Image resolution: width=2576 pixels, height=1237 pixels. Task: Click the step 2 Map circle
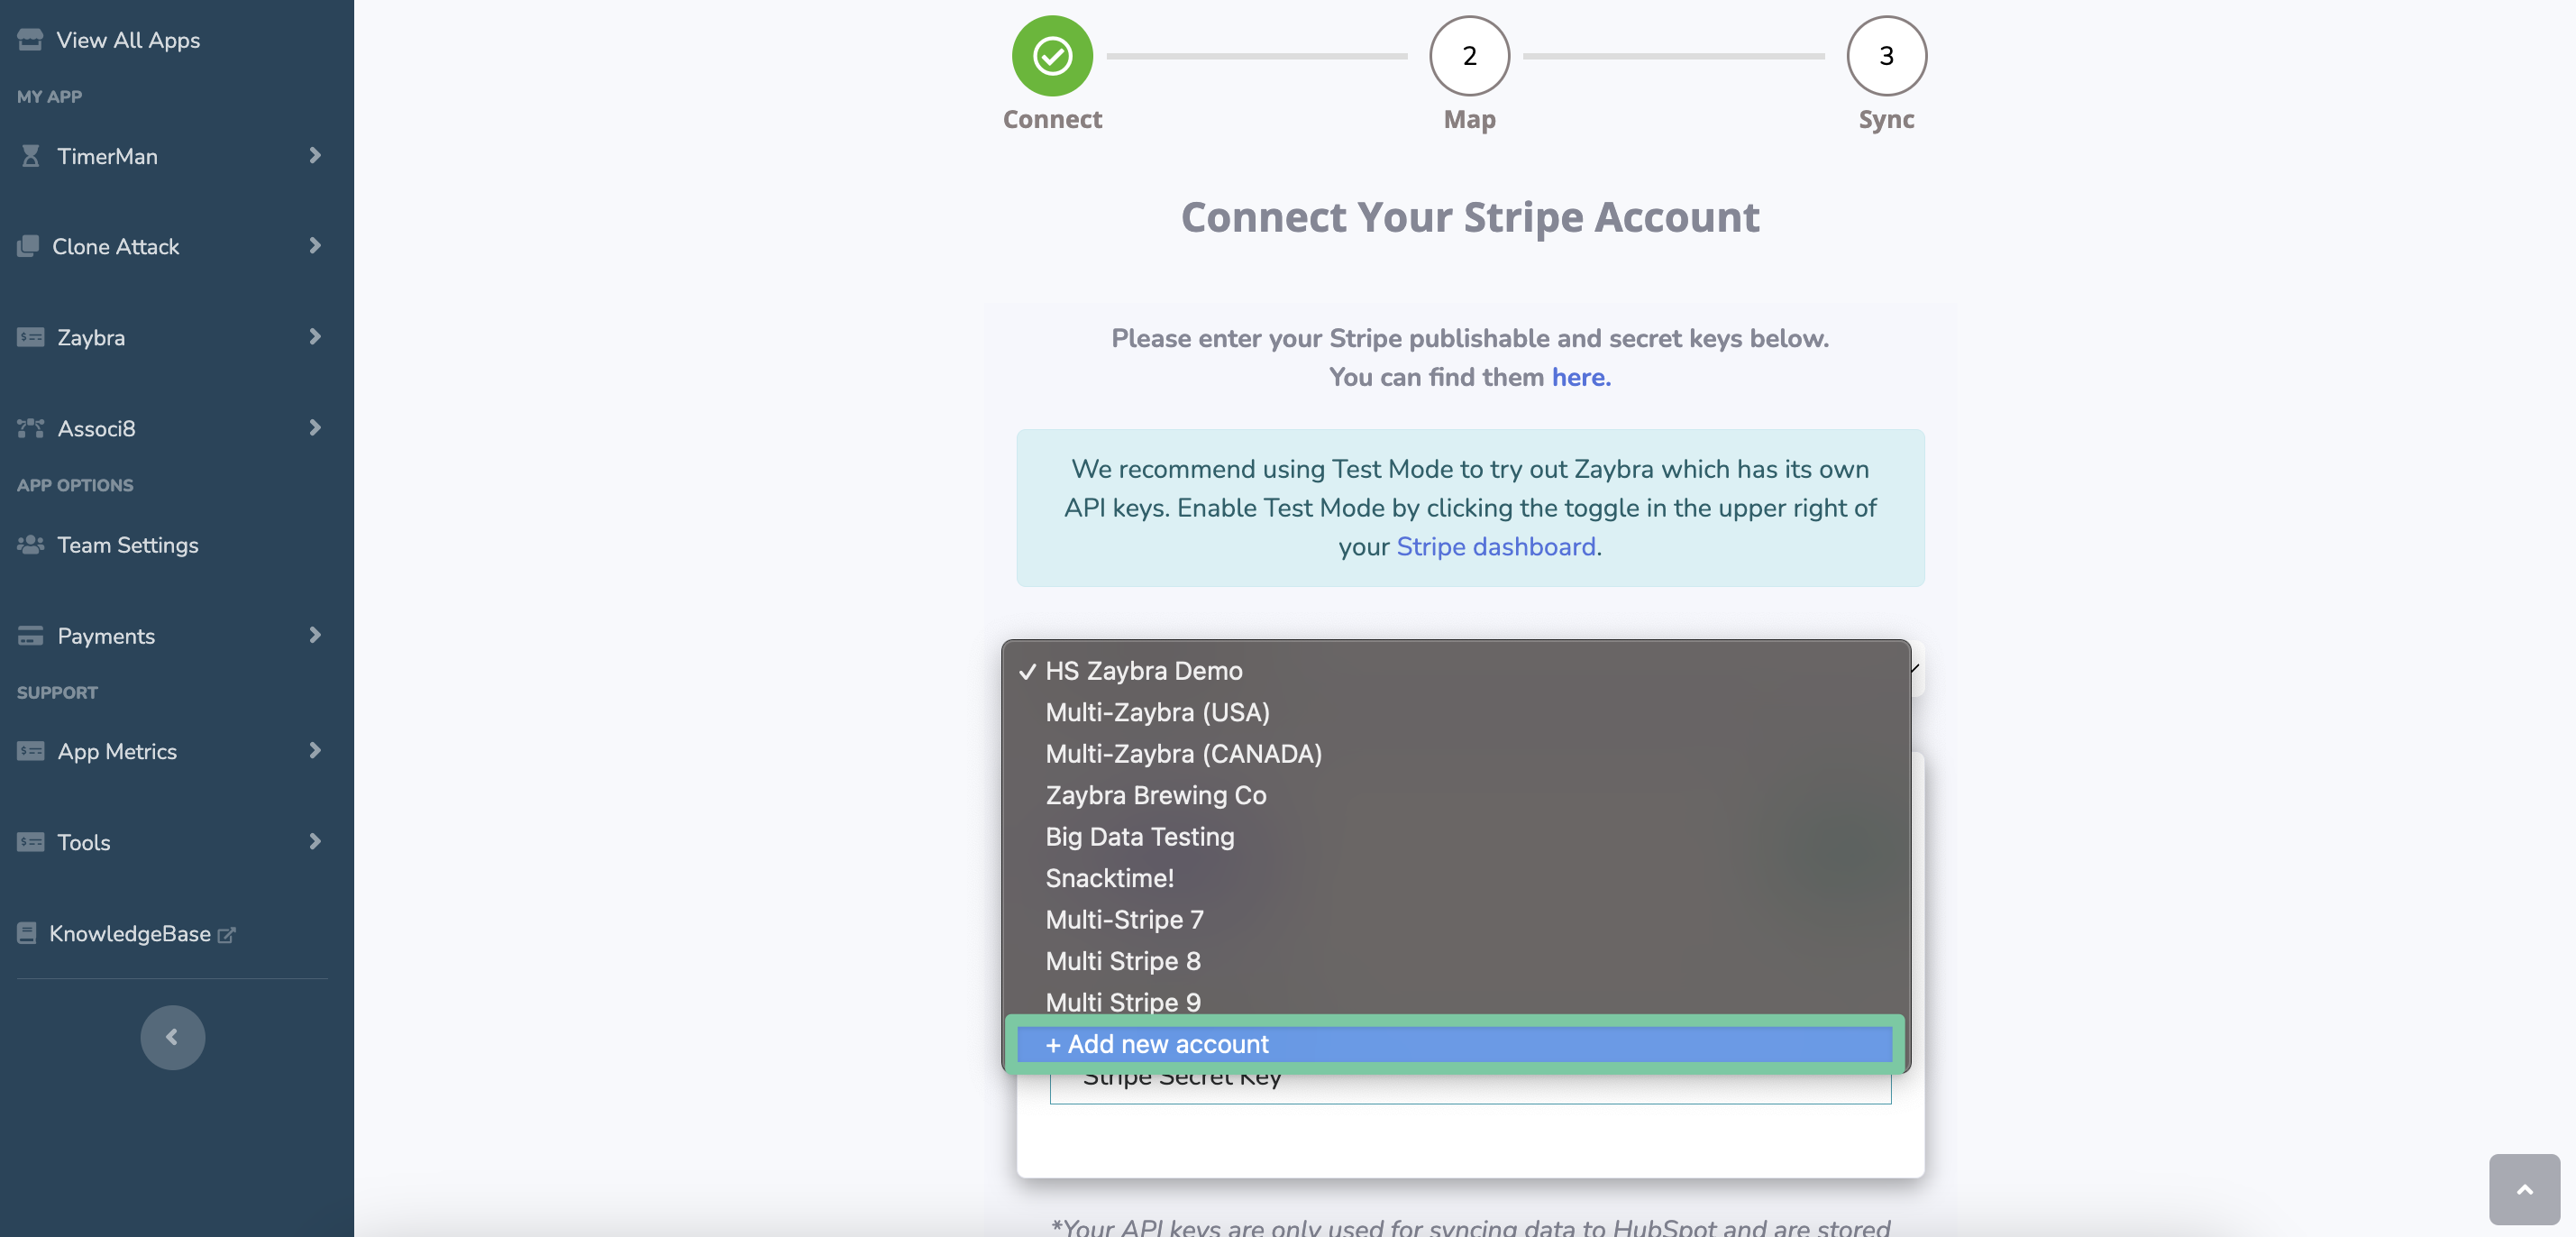(x=1468, y=56)
